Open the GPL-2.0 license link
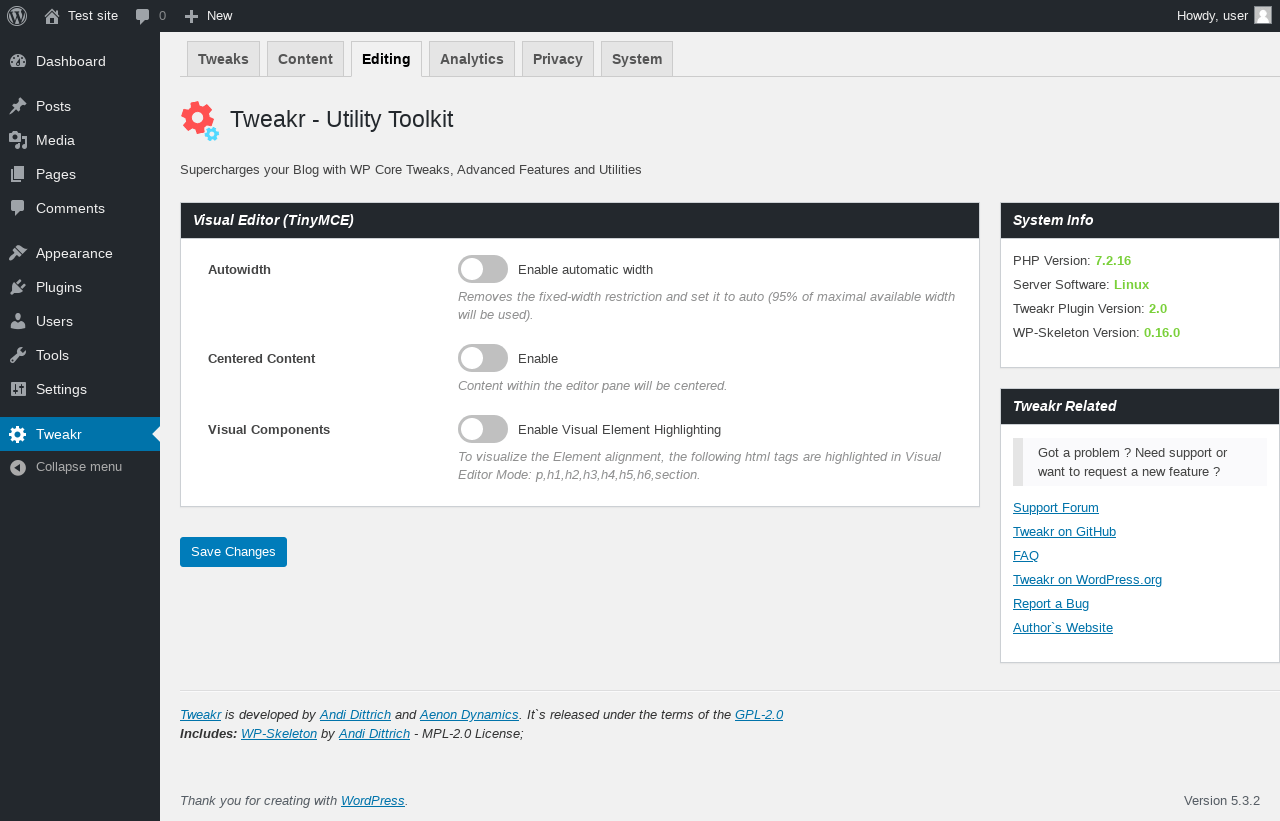Viewport: 1280px width, 821px height. click(758, 715)
